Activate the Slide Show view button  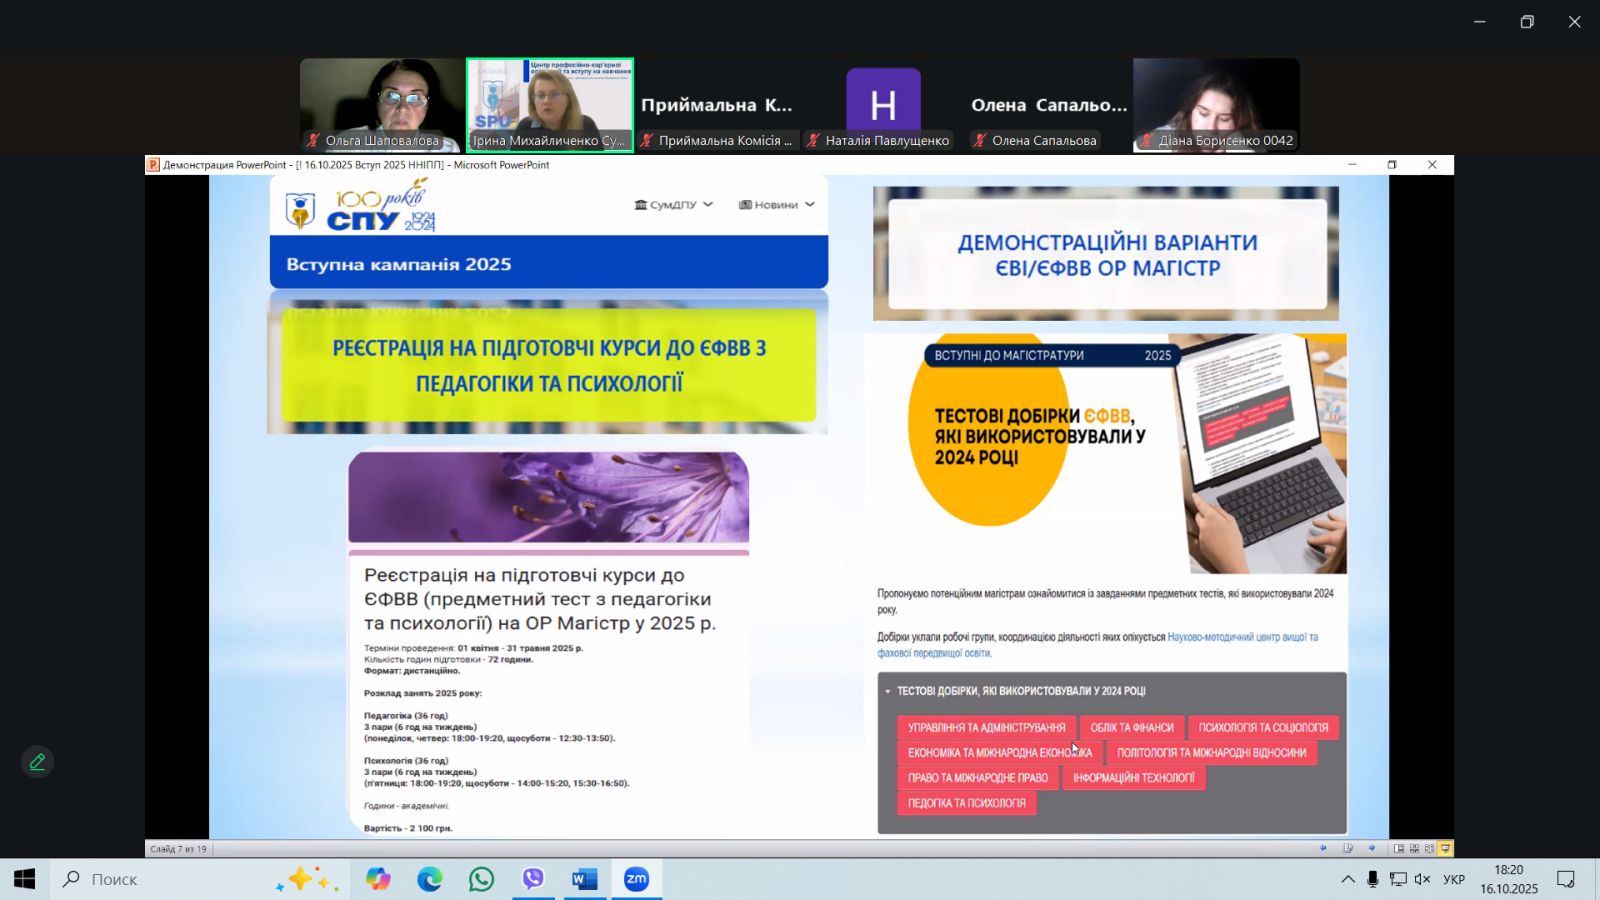click(x=1445, y=848)
